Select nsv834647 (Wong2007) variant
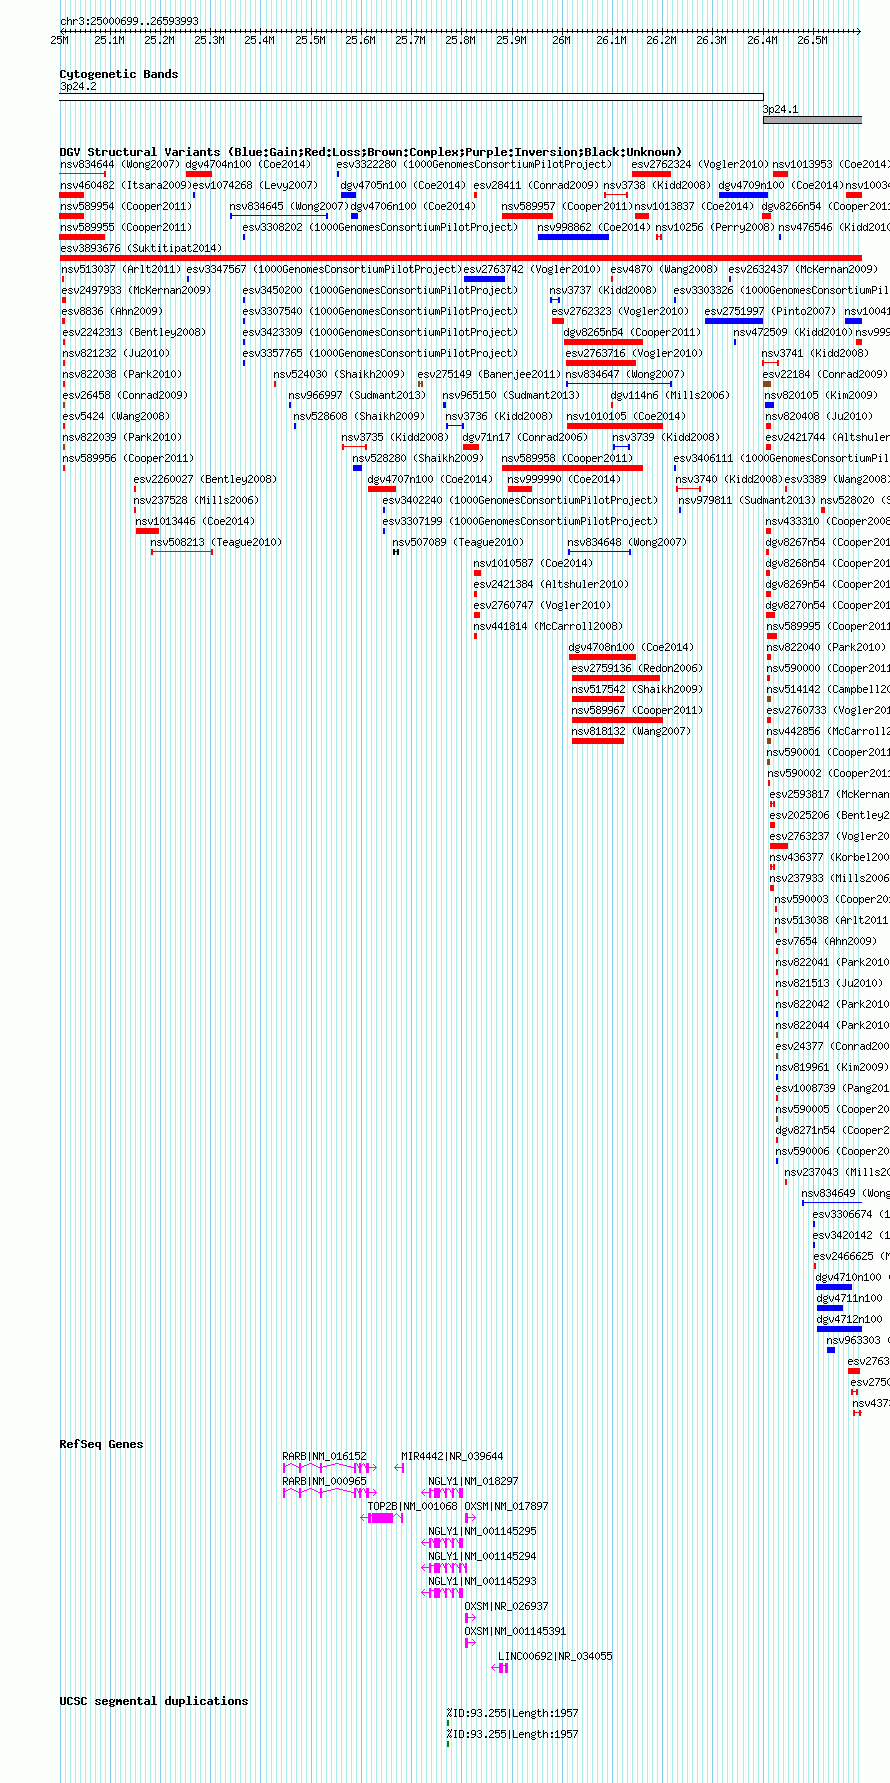Image resolution: width=890 pixels, height=1783 pixels. [x=619, y=384]
